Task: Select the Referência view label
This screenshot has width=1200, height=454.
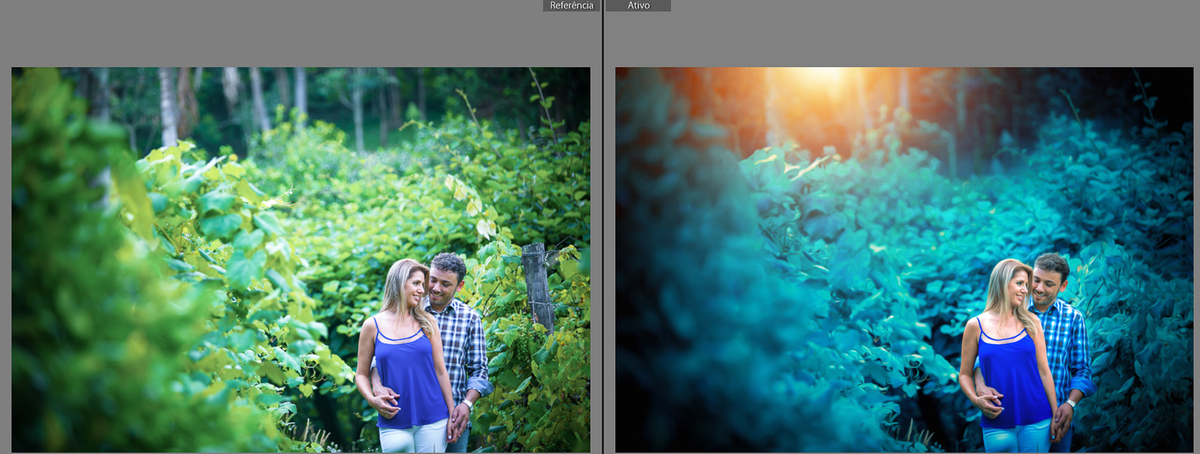Action: pos(571,6)
